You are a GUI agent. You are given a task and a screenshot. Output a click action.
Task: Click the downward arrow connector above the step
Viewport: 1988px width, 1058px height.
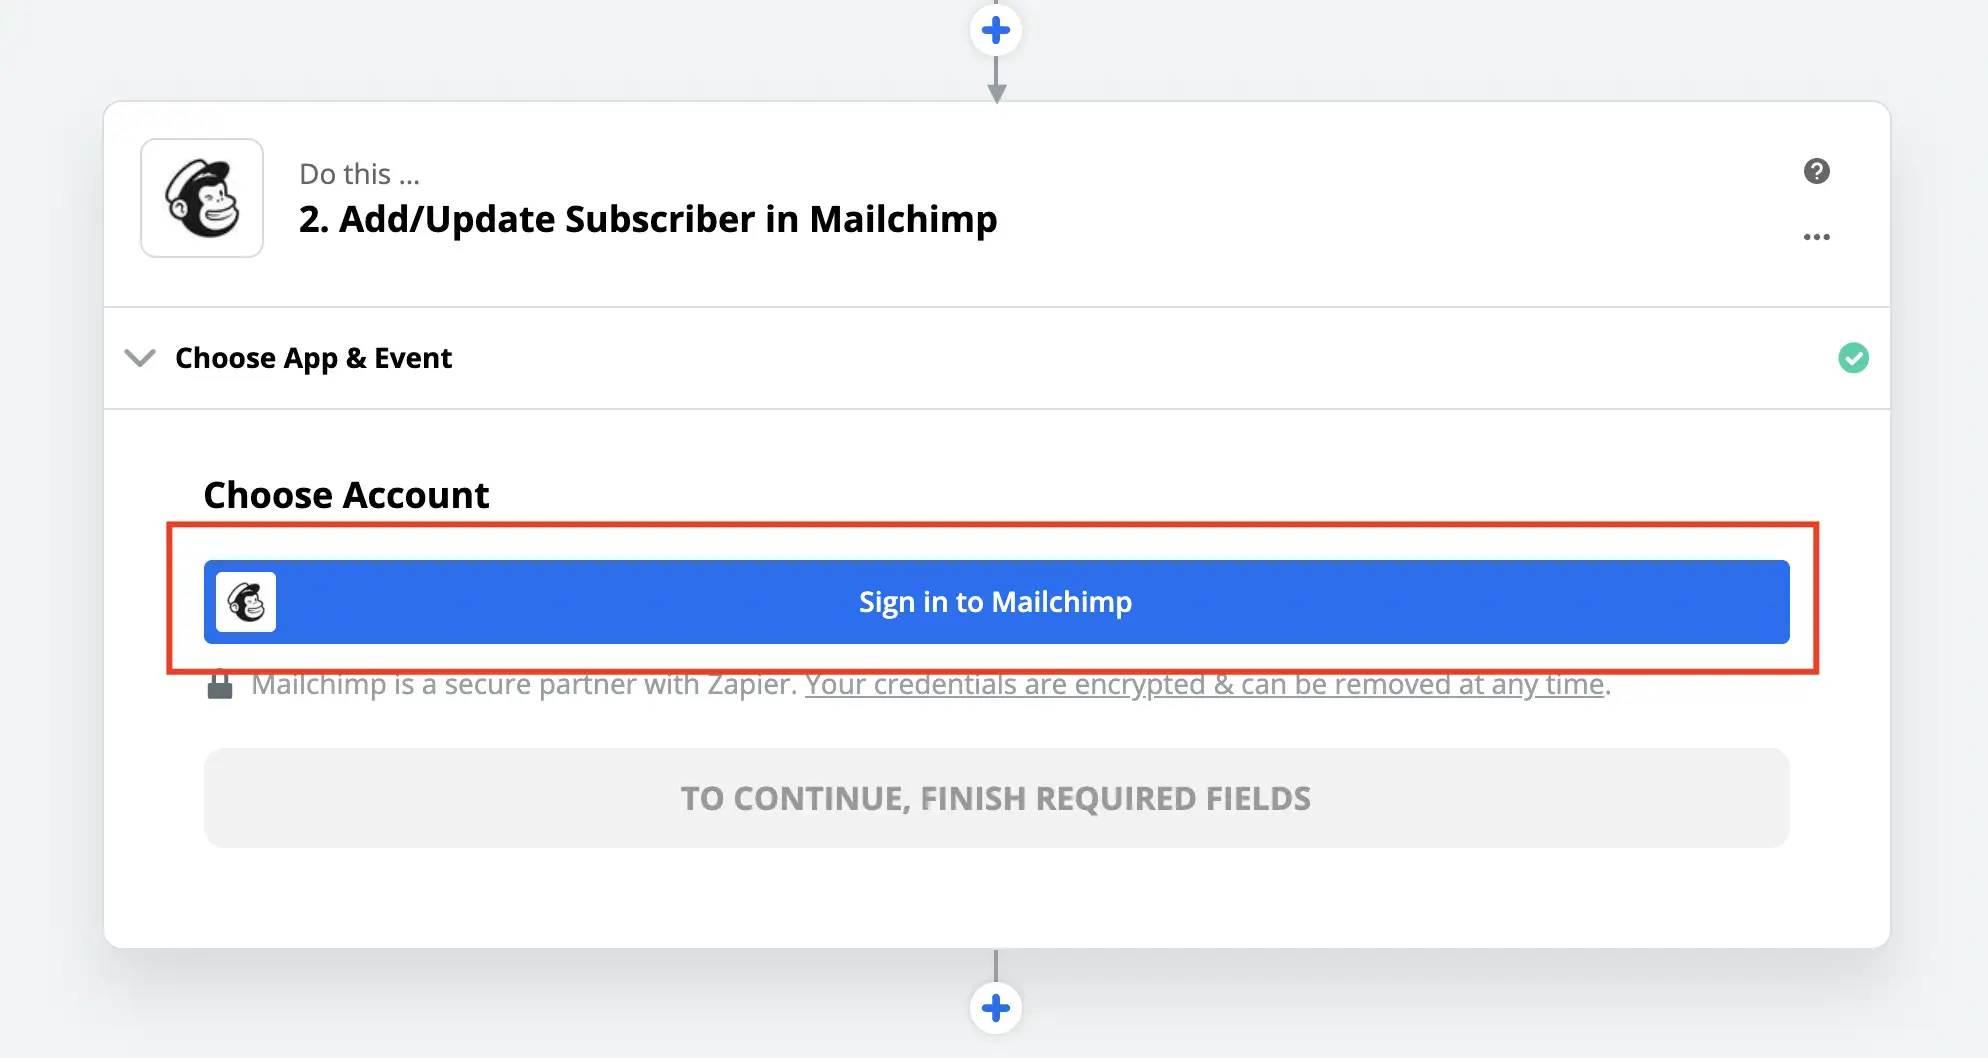pyautogui.click(x=996, y=90)
